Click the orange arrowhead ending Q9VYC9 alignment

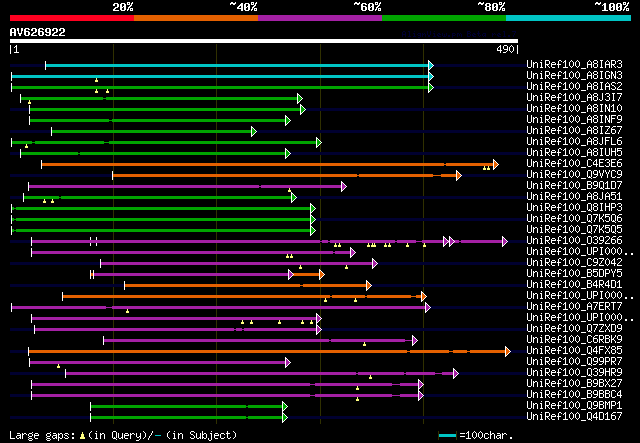pos(459,176)
